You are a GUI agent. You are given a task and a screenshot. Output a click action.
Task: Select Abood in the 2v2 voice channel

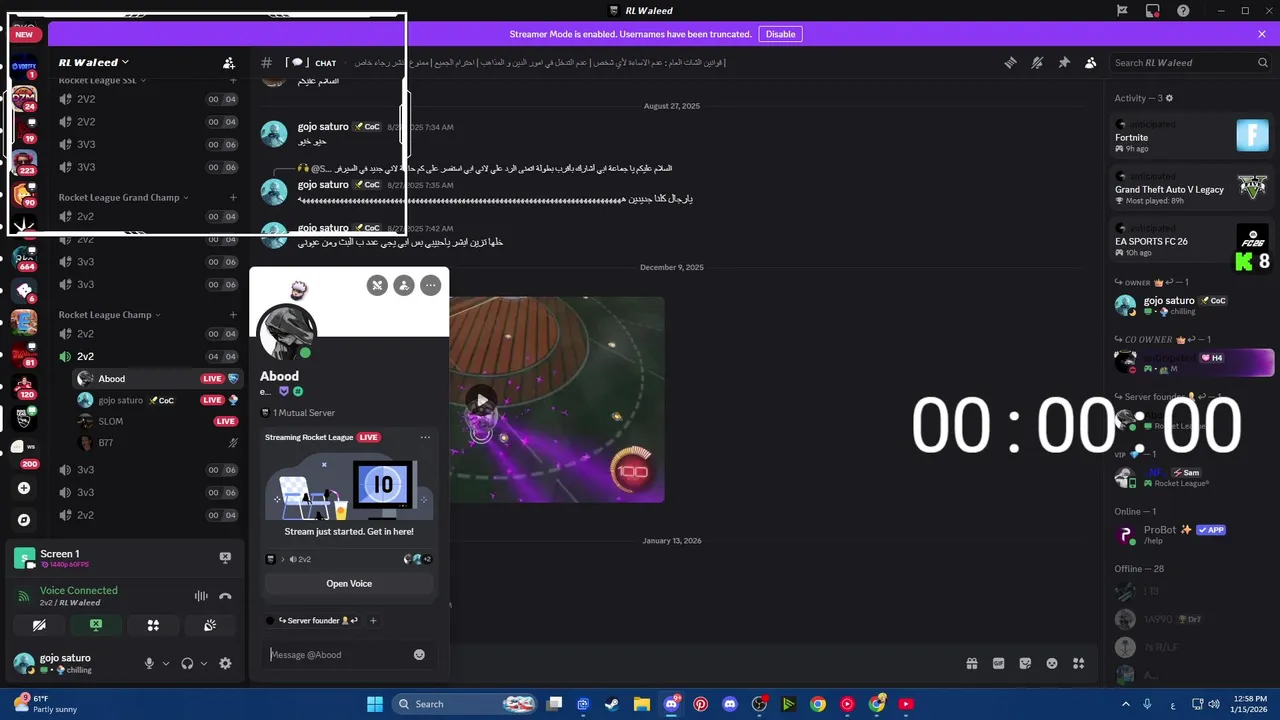(158, 379)
